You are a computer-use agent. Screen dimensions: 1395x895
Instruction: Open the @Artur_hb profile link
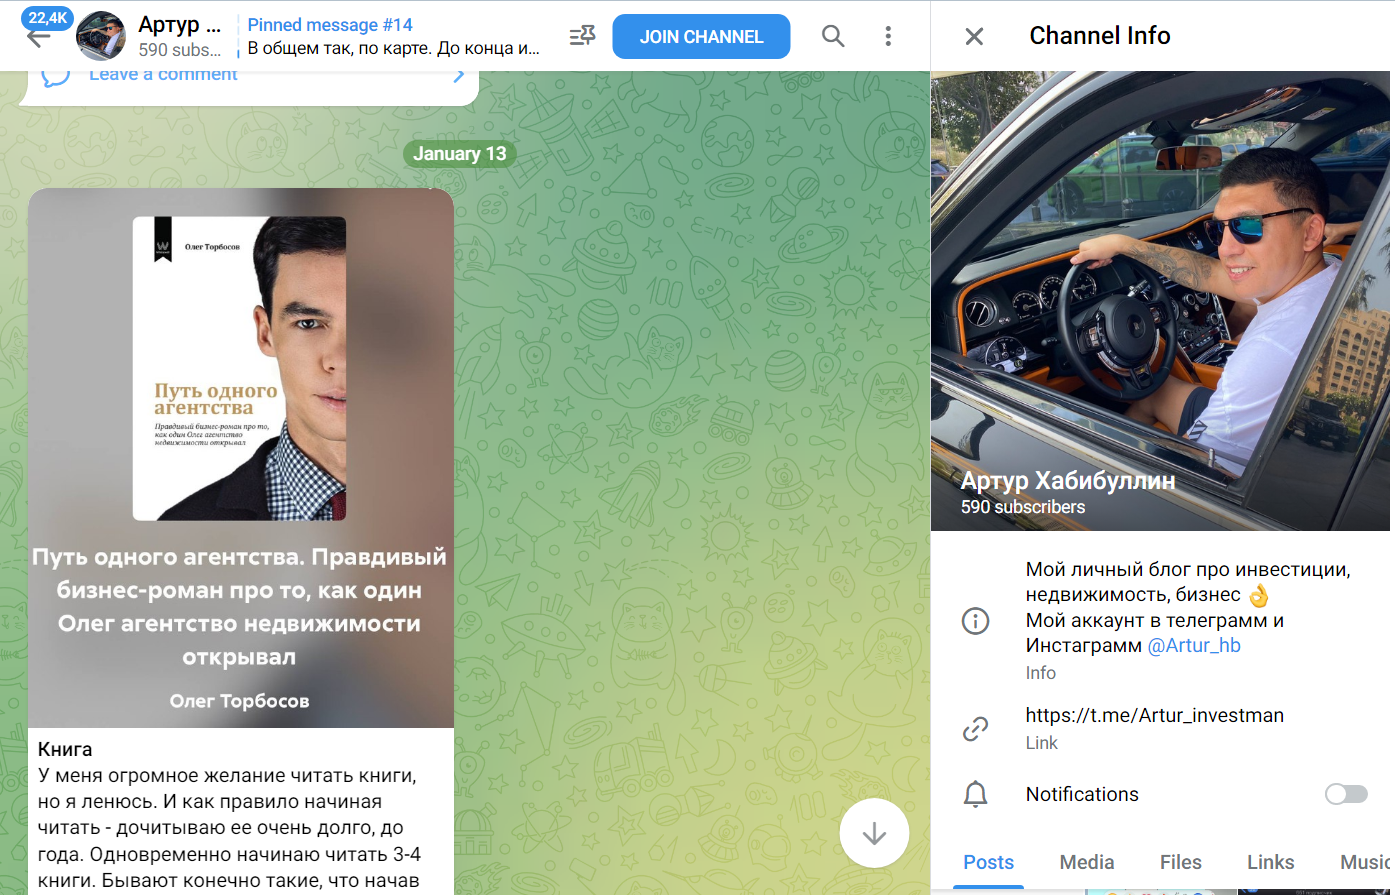tap(1193, 645)
